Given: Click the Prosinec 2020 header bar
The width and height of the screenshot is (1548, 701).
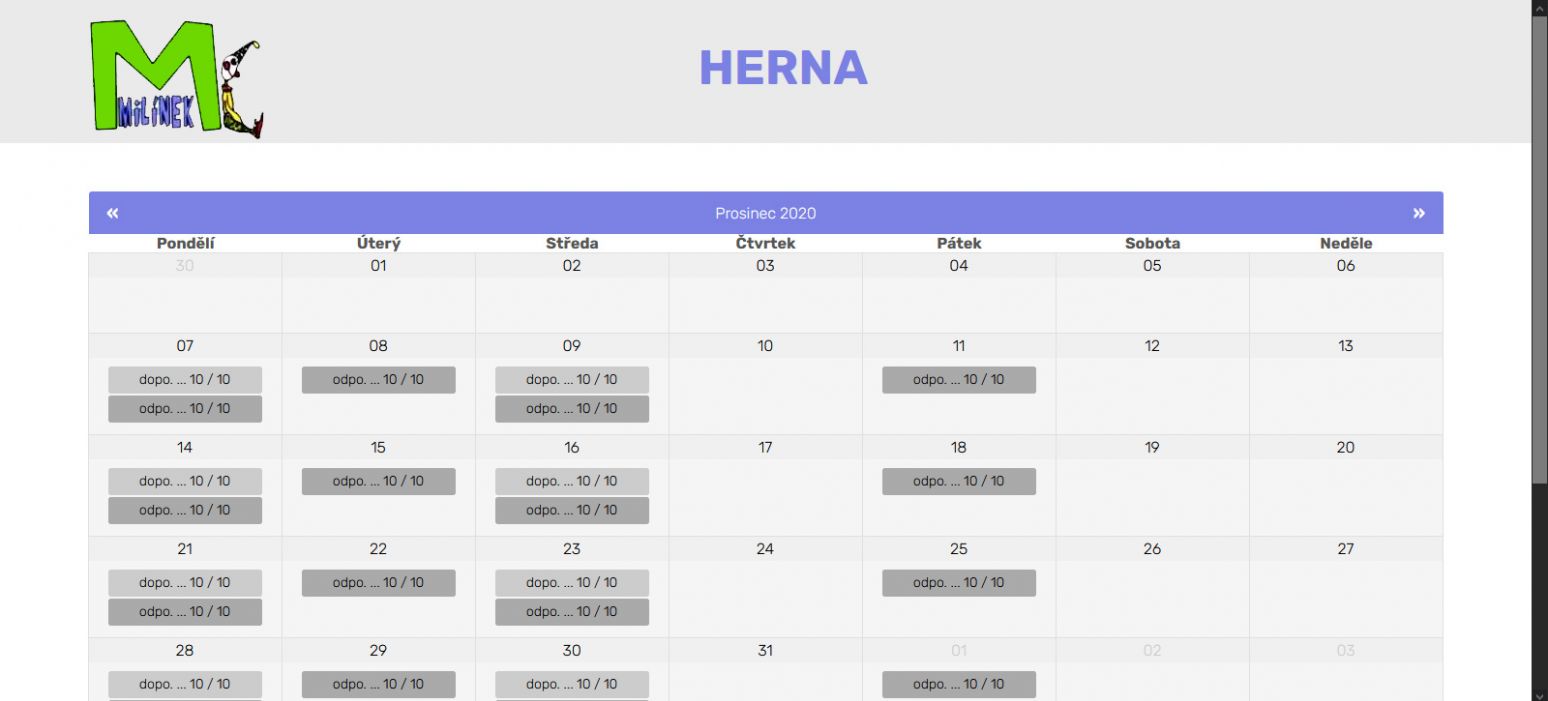Looking at the screenshot, I should point(766,212).
